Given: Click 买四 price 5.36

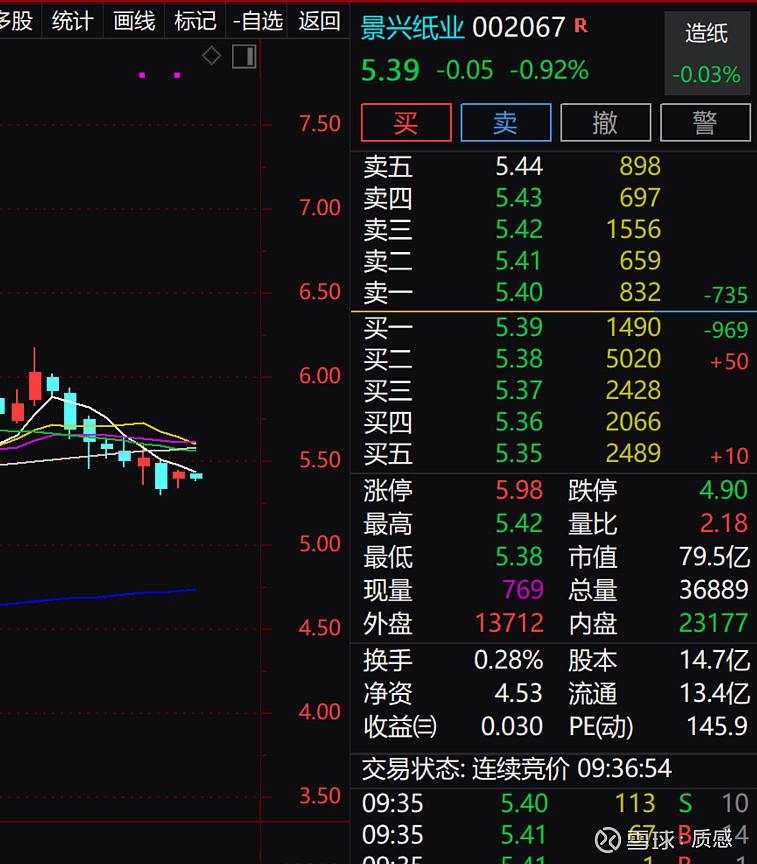Looking at the screenshot, I should [x=519, y=422].
